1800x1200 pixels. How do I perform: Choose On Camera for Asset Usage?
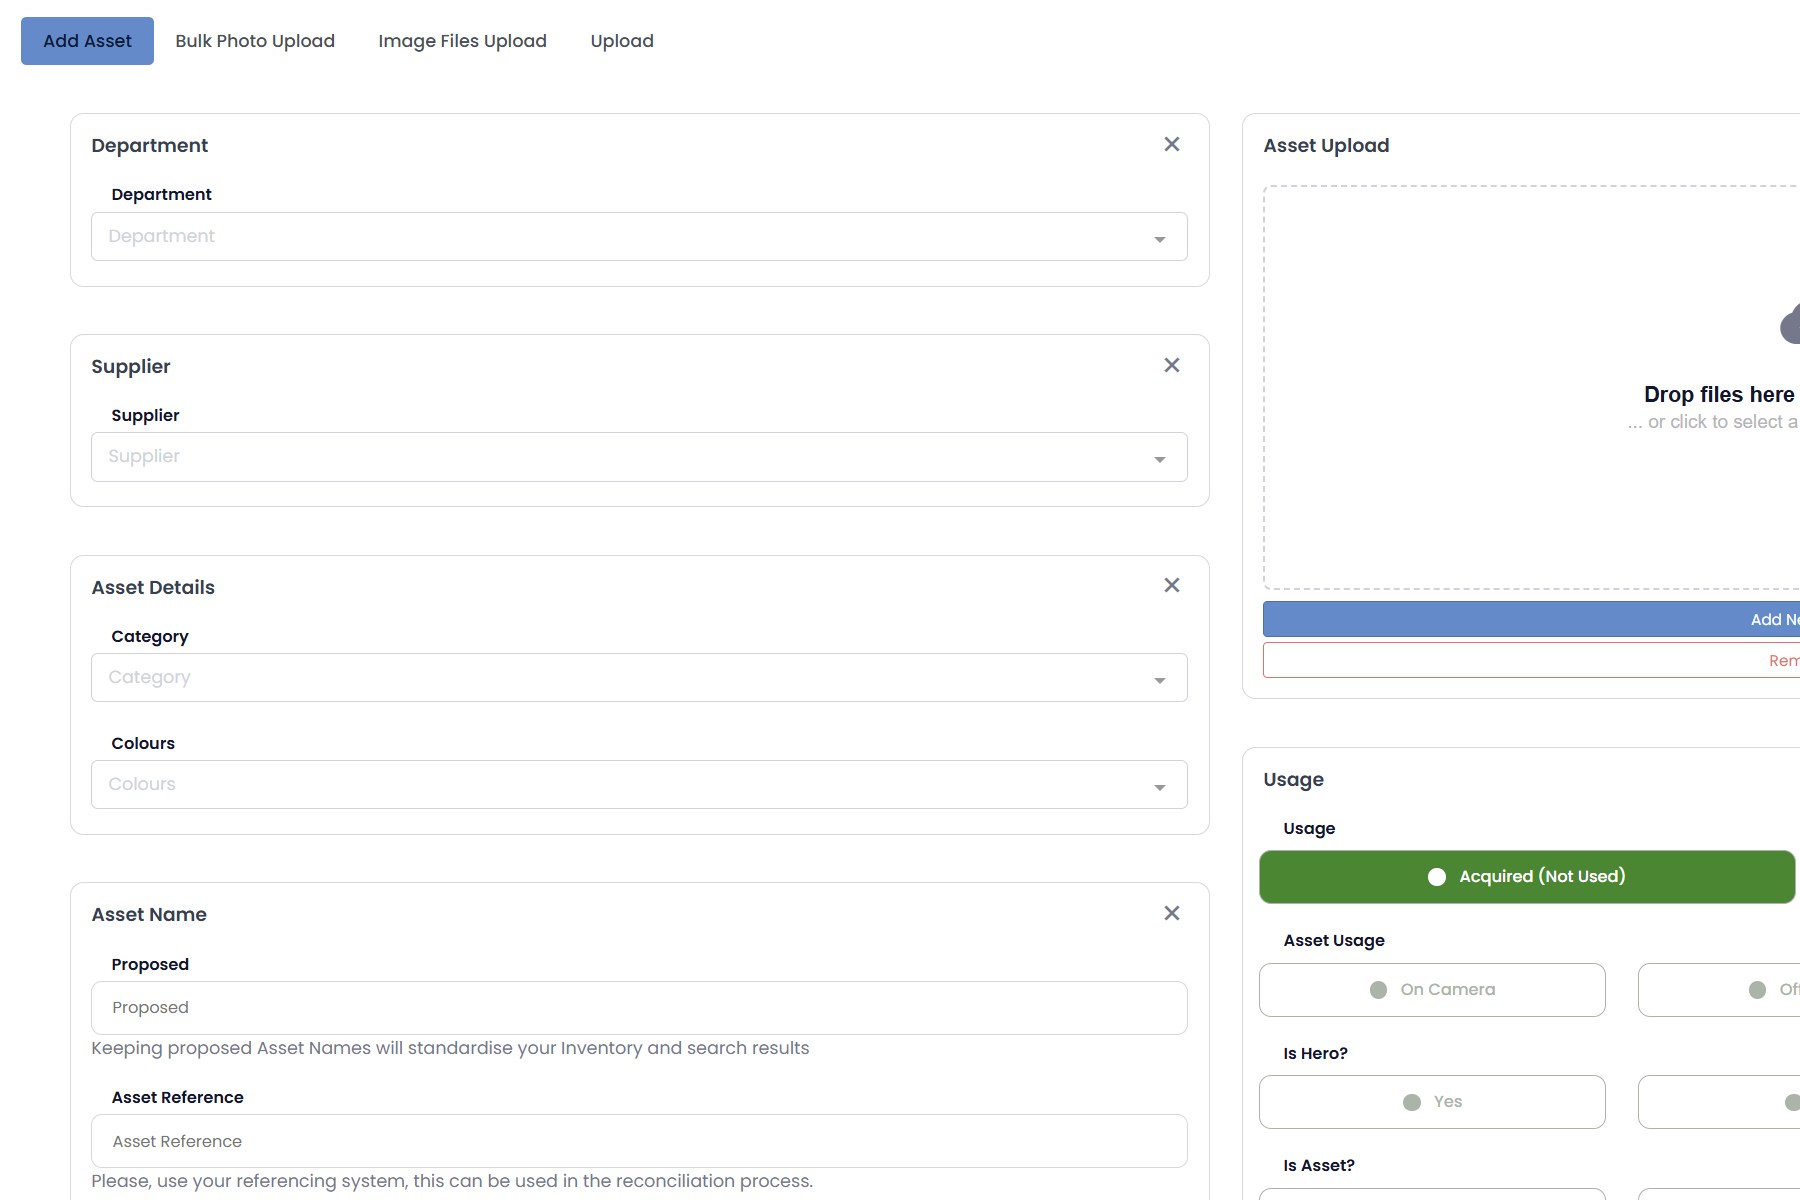[x=1432, y=989]
